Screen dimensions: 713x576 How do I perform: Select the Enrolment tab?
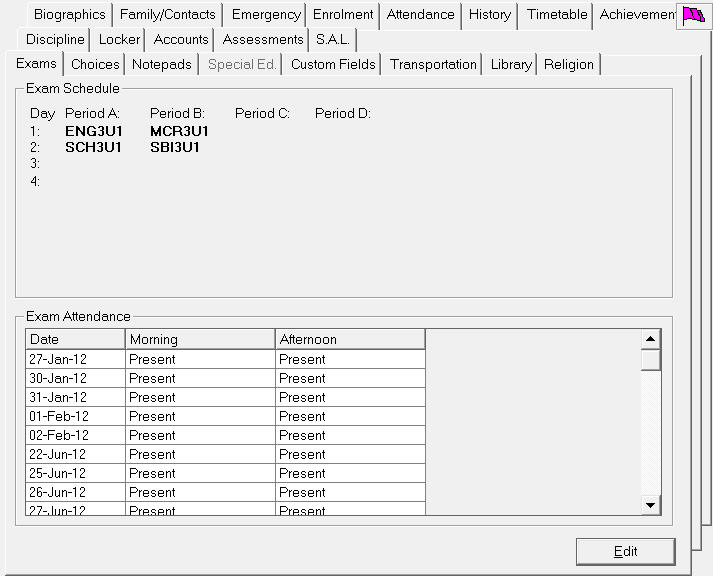coord(343,15)
